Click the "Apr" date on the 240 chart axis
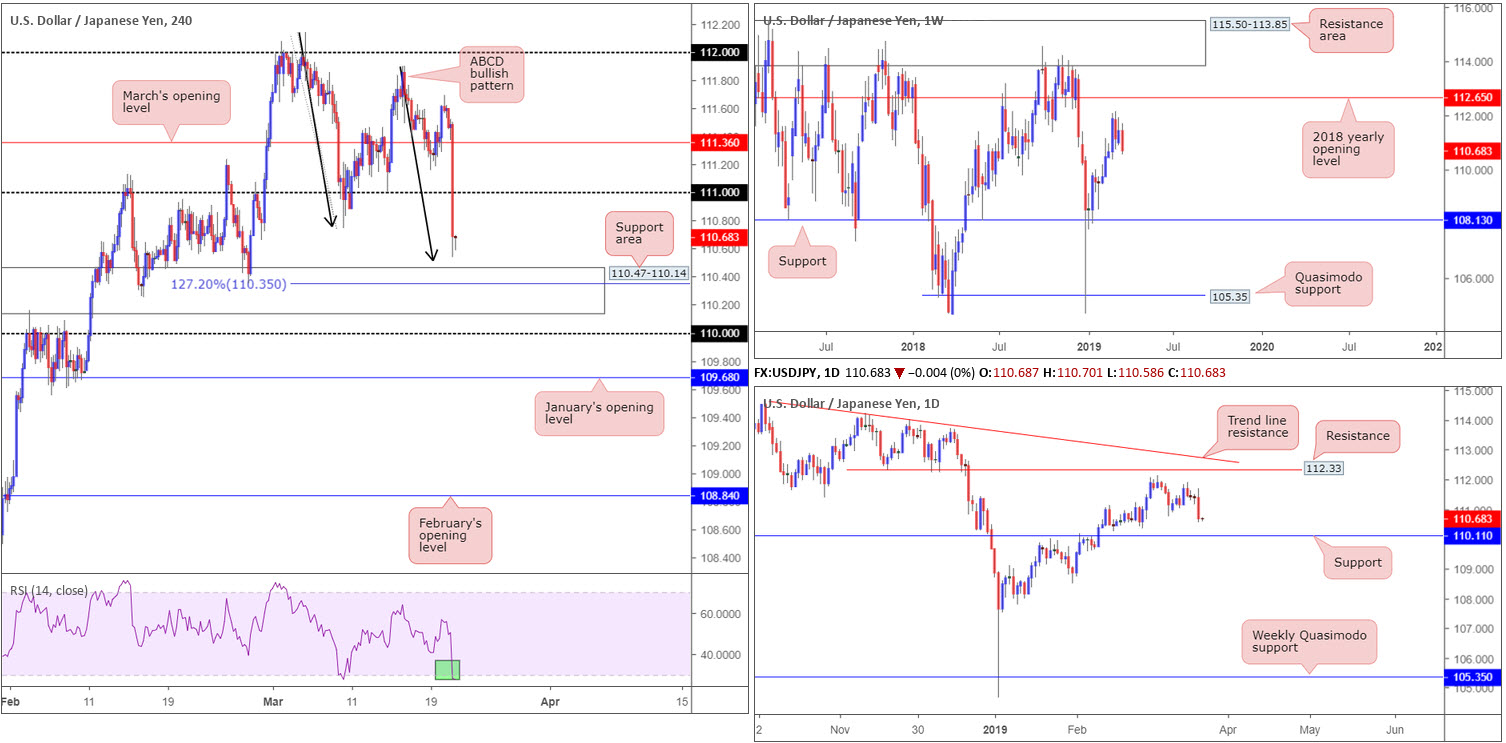This screenshot has height=743, width=1506. [549, 704]
